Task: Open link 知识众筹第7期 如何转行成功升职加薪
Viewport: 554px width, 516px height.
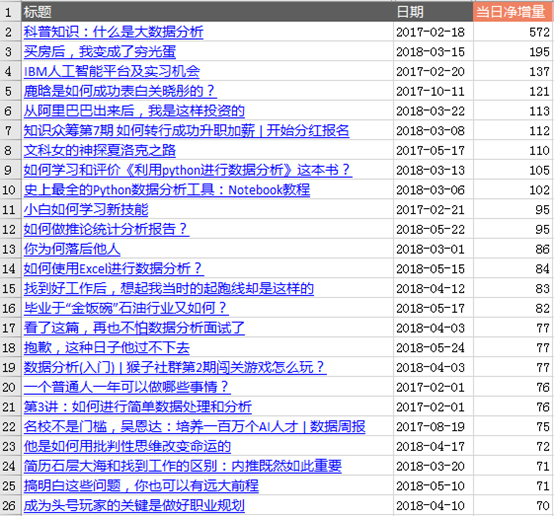Action: pyautogui.click(x=139, y=131)
